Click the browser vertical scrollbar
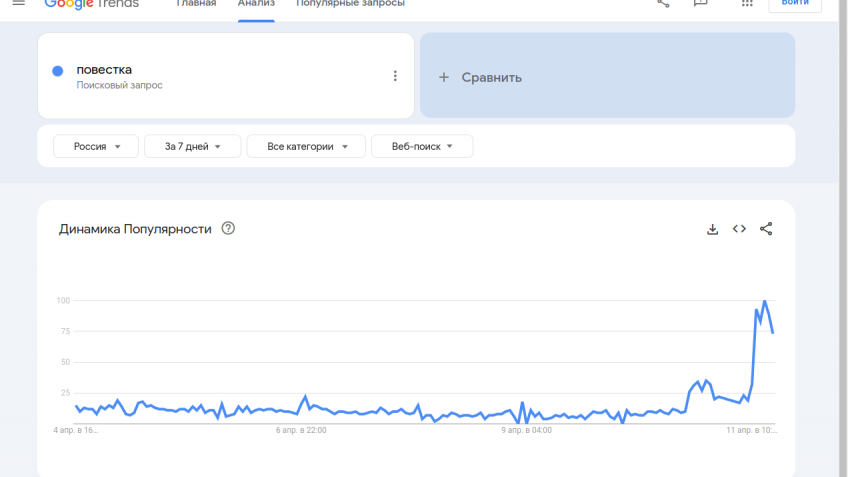Image resolution: width=848 pixels, height=477 pixels. tap(843, 238)
